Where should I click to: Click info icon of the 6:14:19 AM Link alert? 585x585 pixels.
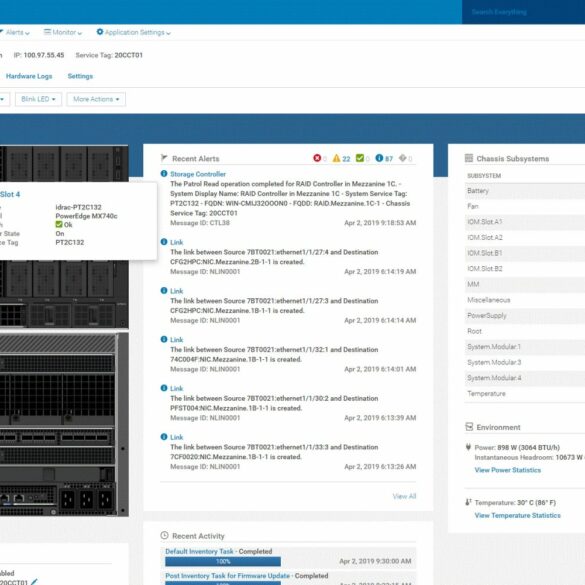click(164, 242)
